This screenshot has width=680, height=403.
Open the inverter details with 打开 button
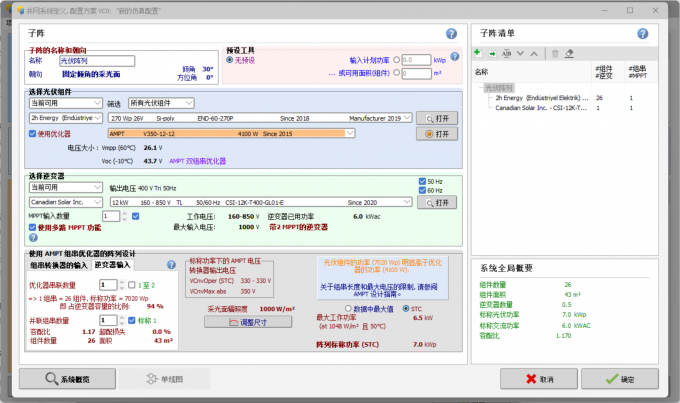[x=437, y=203]
